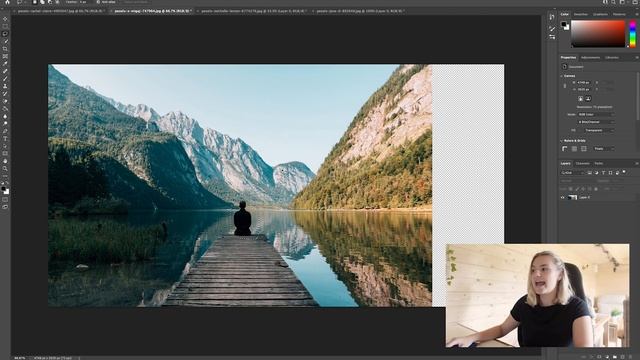This screenshot has width=640, height=360.
Task: Select the Type tool
Action: [x=5, y=139]
